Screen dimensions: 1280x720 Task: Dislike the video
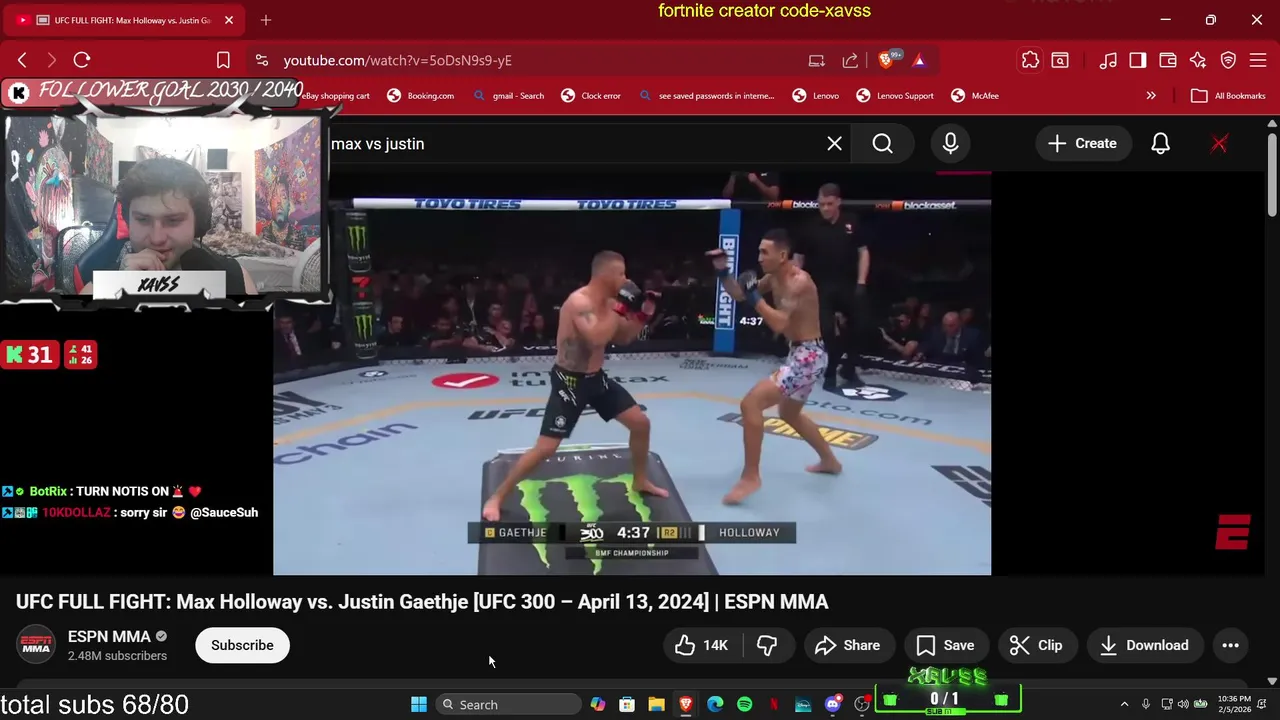768,645
